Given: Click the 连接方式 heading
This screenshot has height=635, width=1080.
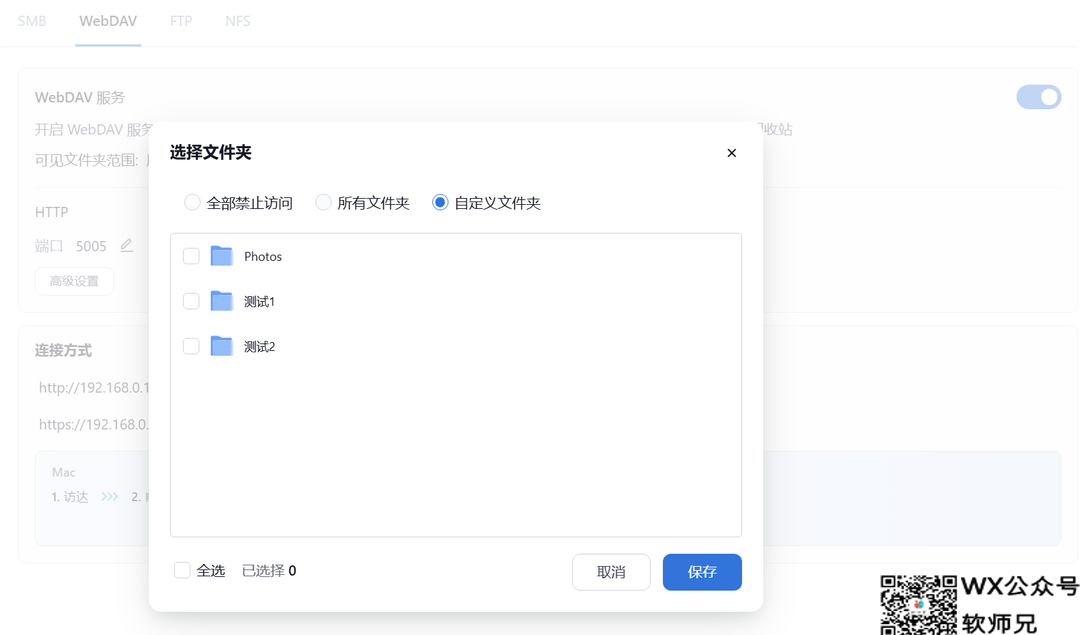Looking at the screenshot, I should tap(63, 351).
